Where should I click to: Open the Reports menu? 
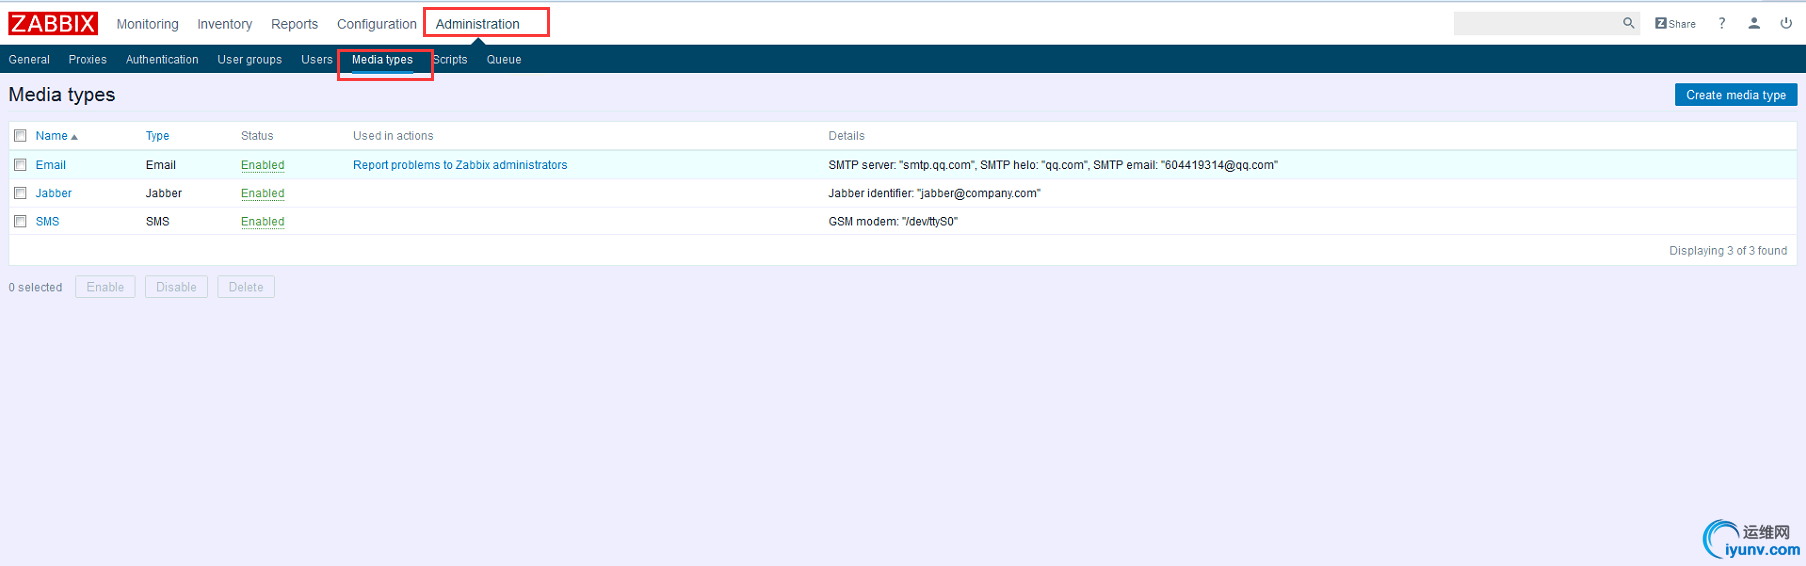coord(294,24)
